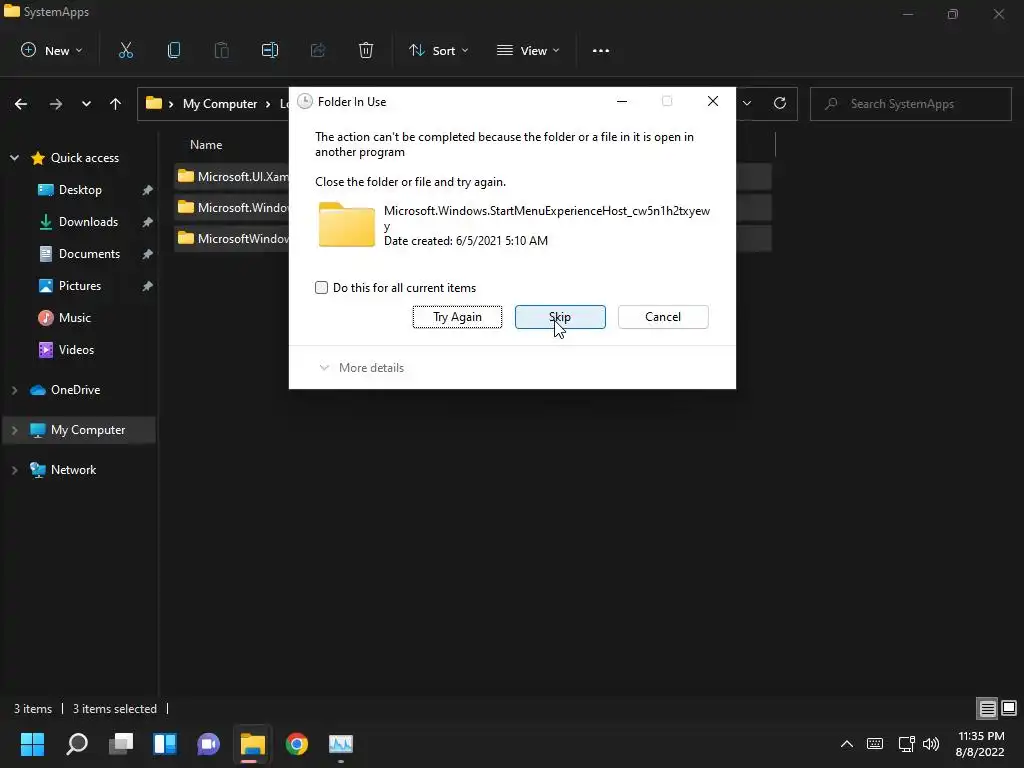Click the Paste clipboard icon in toolbar
The height and width of the screenshot is (768, 1024).
[221, 50]
